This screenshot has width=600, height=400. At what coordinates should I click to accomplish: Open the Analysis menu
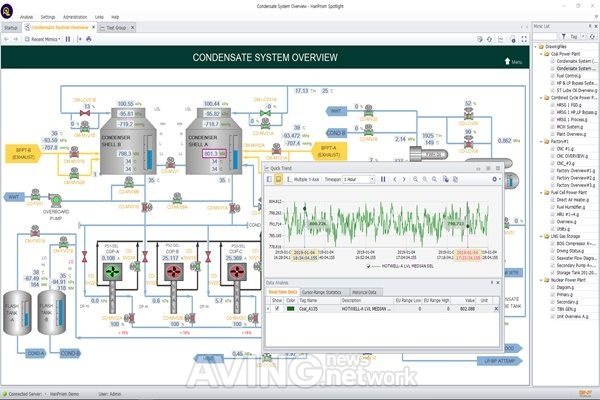(x=26, y=17)
